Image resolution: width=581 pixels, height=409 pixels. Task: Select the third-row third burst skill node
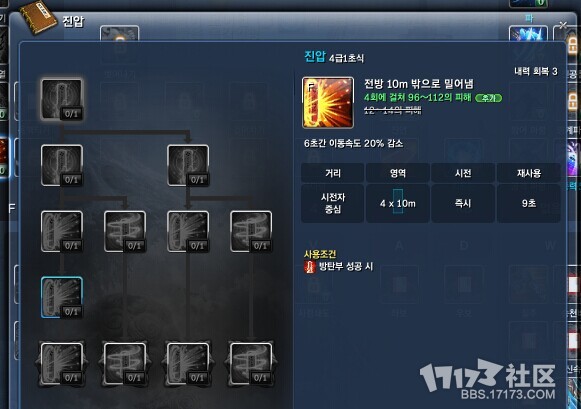188,232
